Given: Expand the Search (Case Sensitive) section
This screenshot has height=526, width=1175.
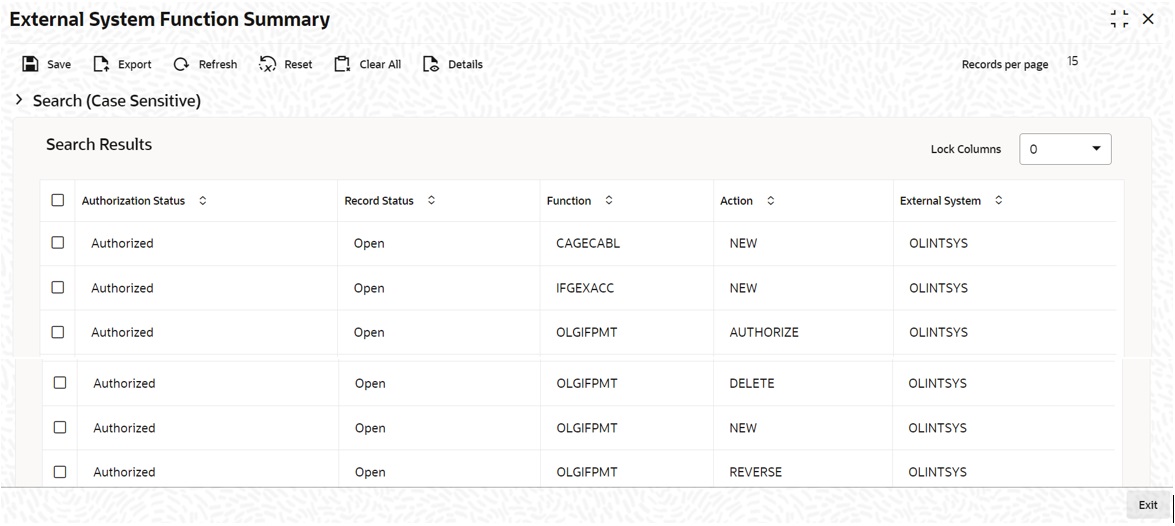Looking at the screenshot, I should coord(19,100).
